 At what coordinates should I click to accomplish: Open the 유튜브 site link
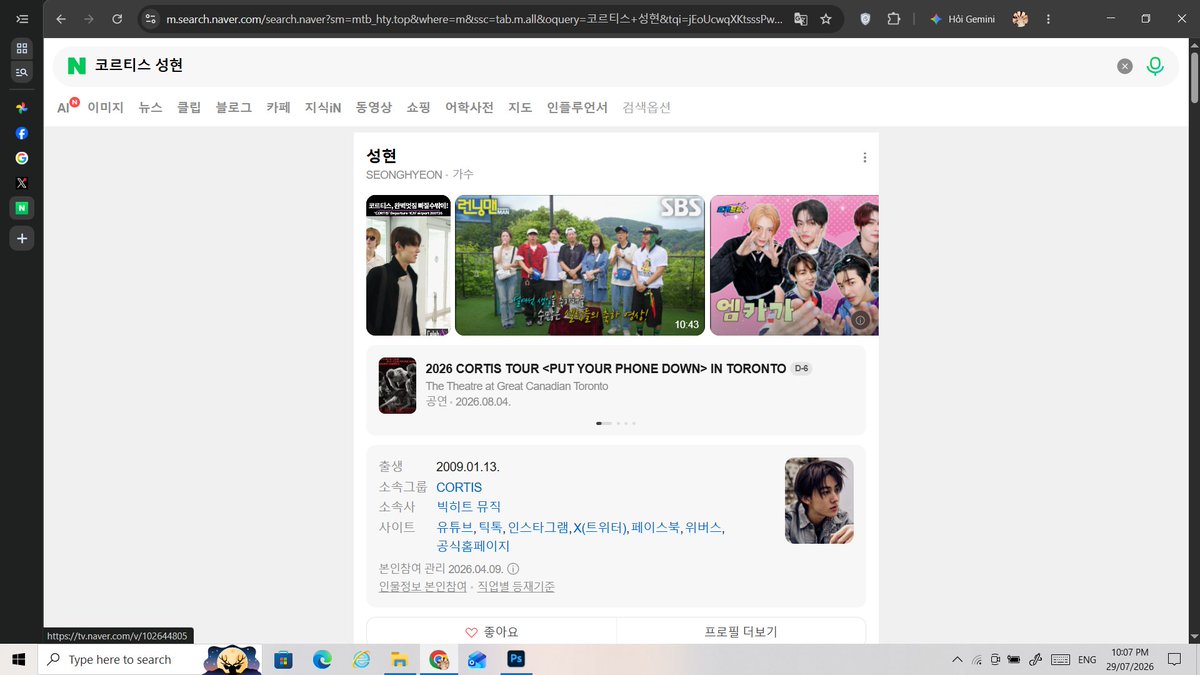pos(454,527)
